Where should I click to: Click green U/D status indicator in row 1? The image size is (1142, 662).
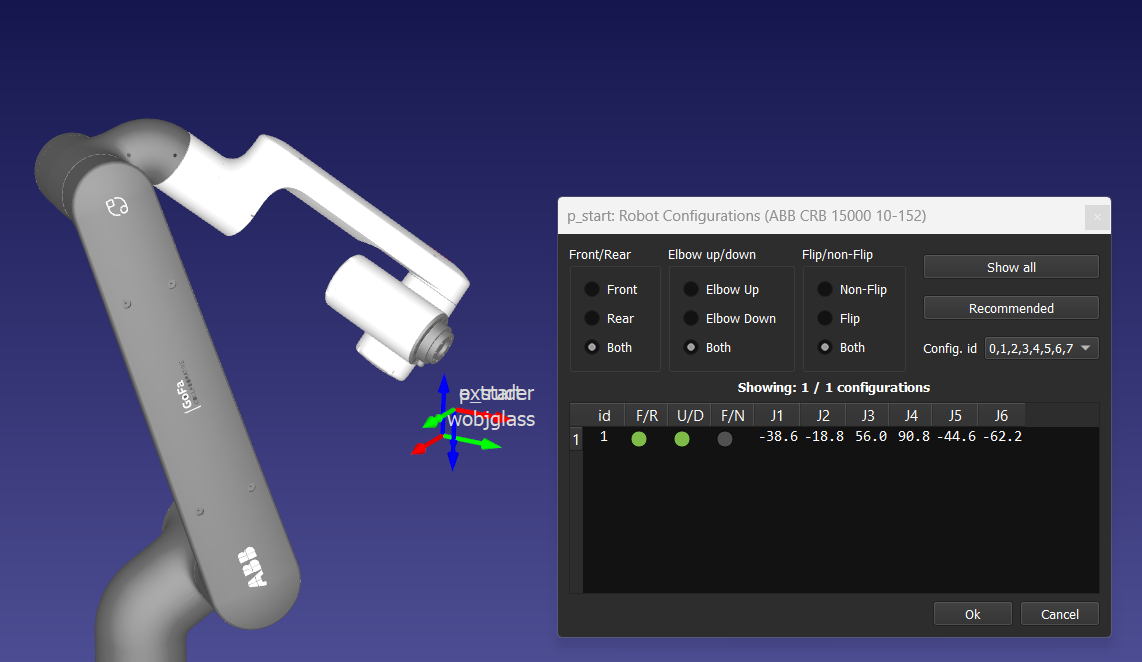[682, 438]
